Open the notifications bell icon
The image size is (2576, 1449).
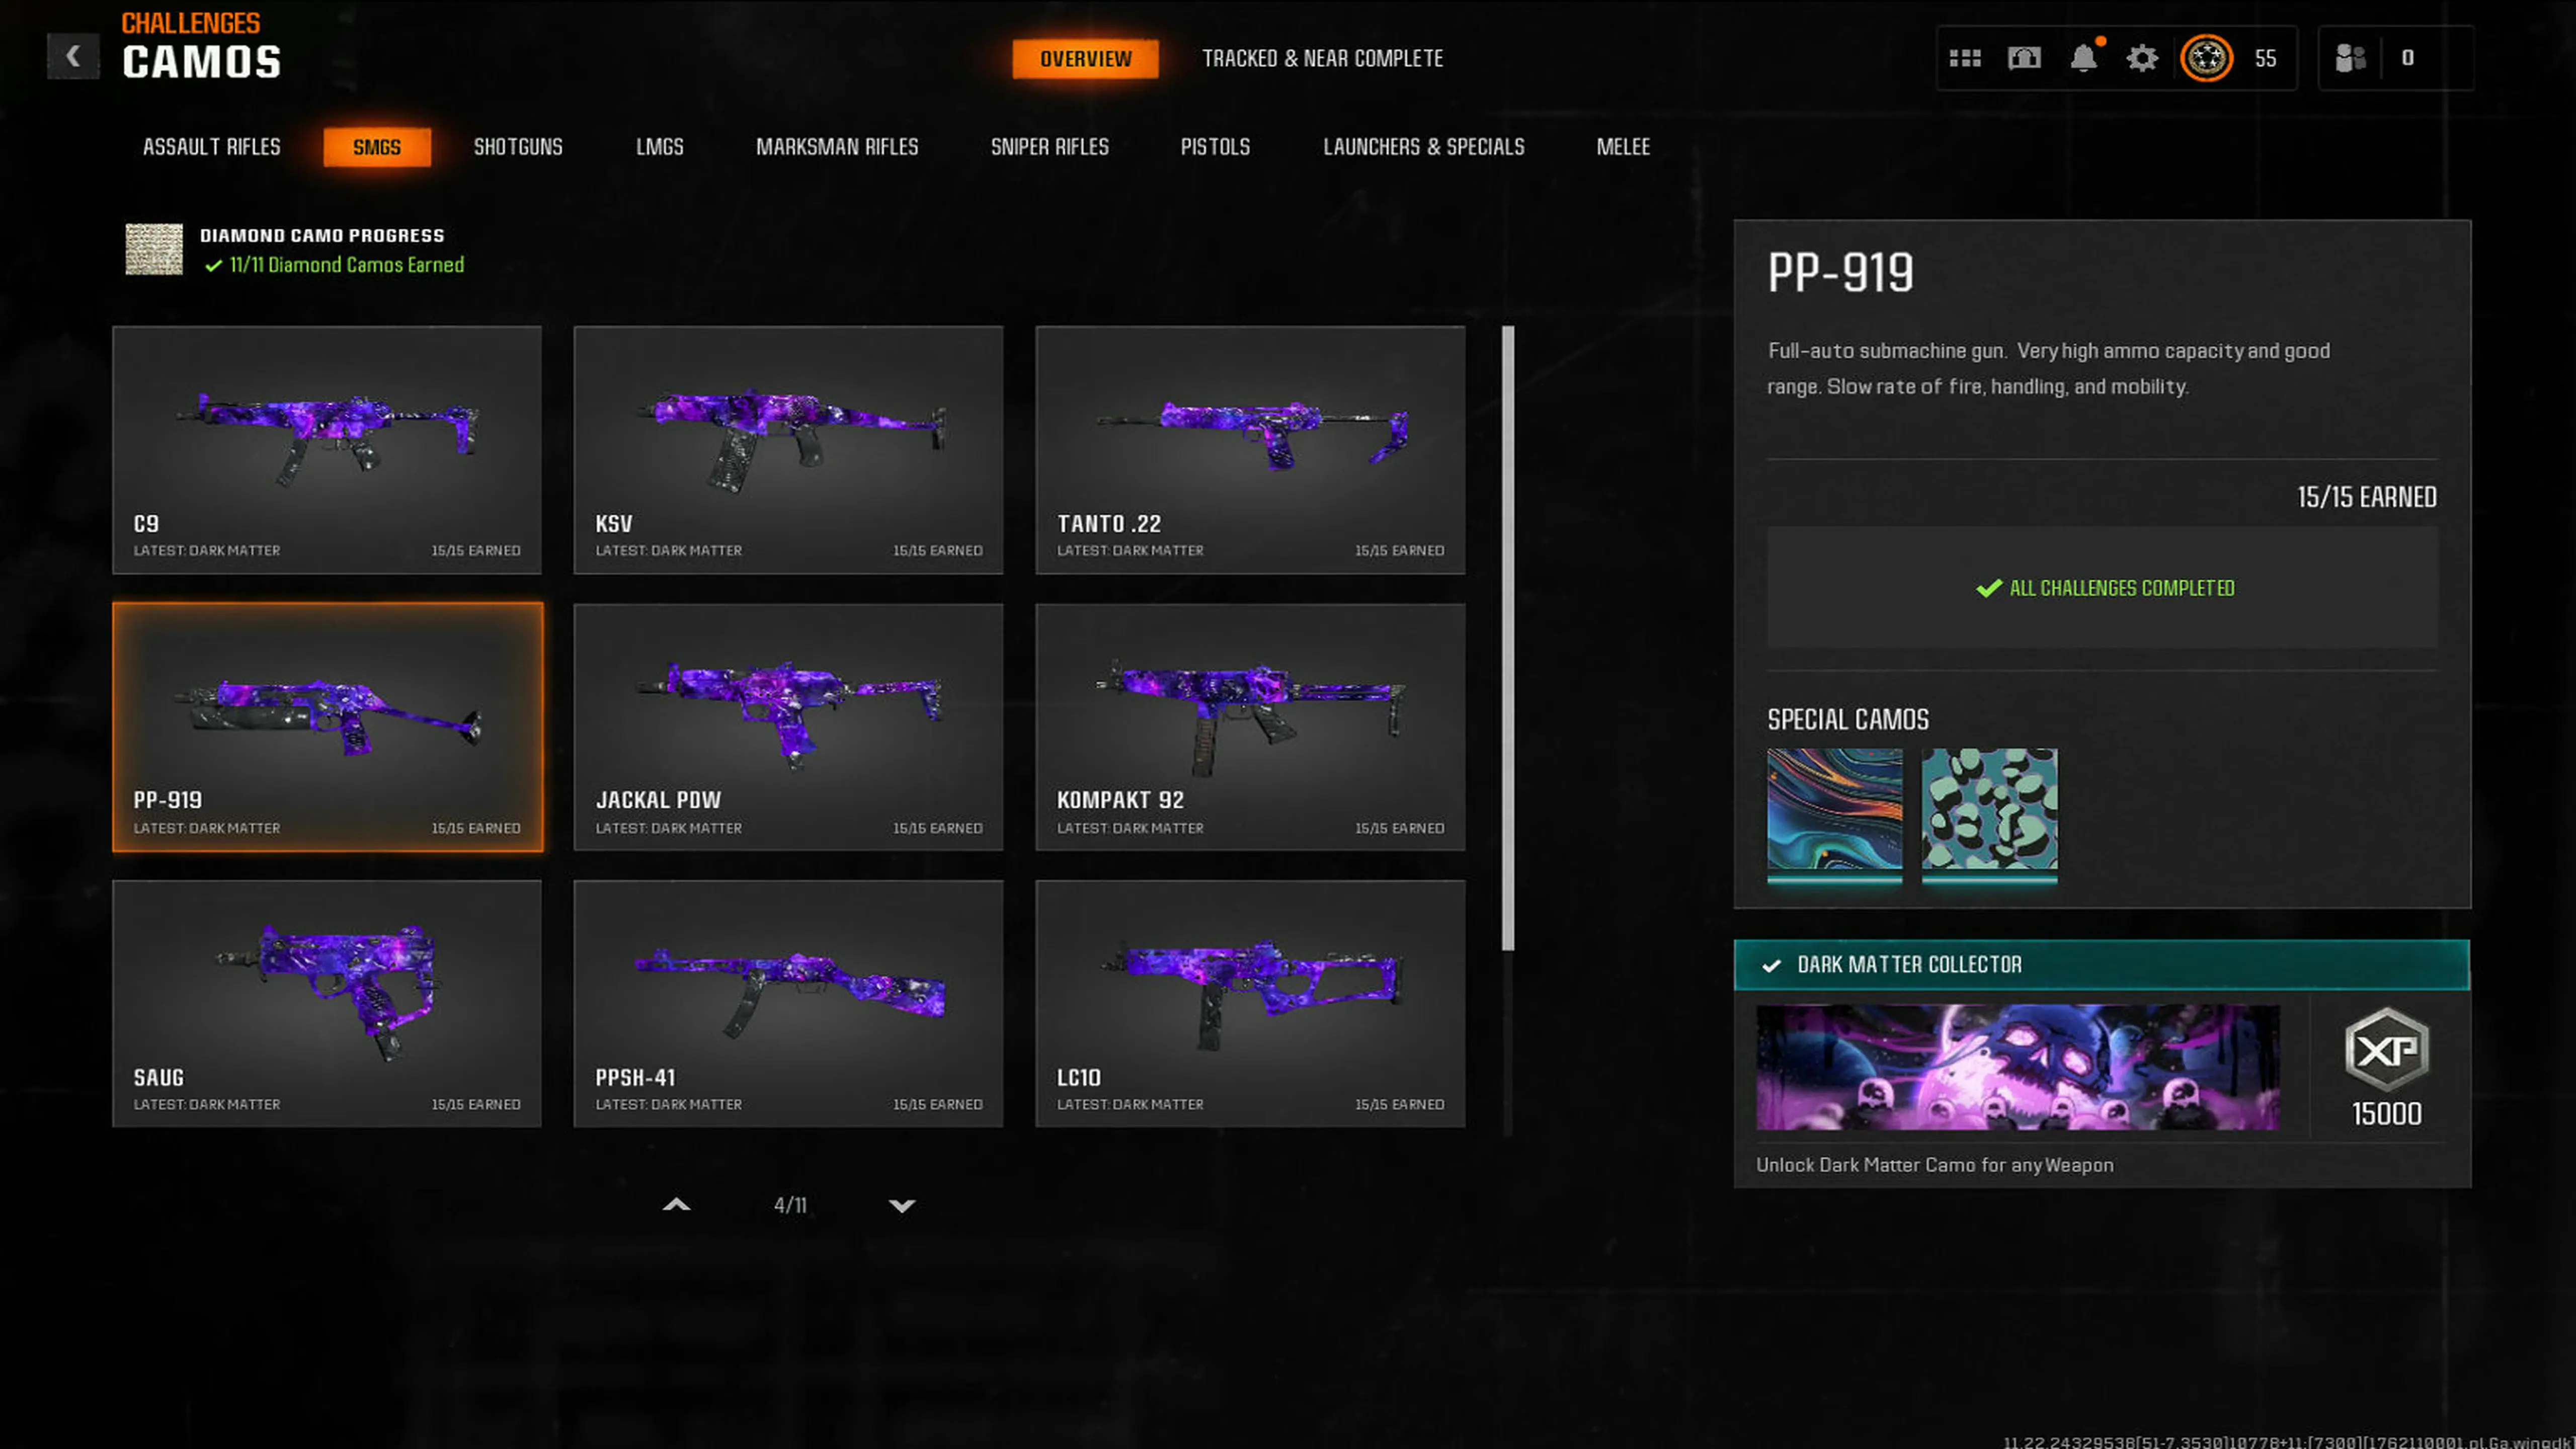[2084, 58]
